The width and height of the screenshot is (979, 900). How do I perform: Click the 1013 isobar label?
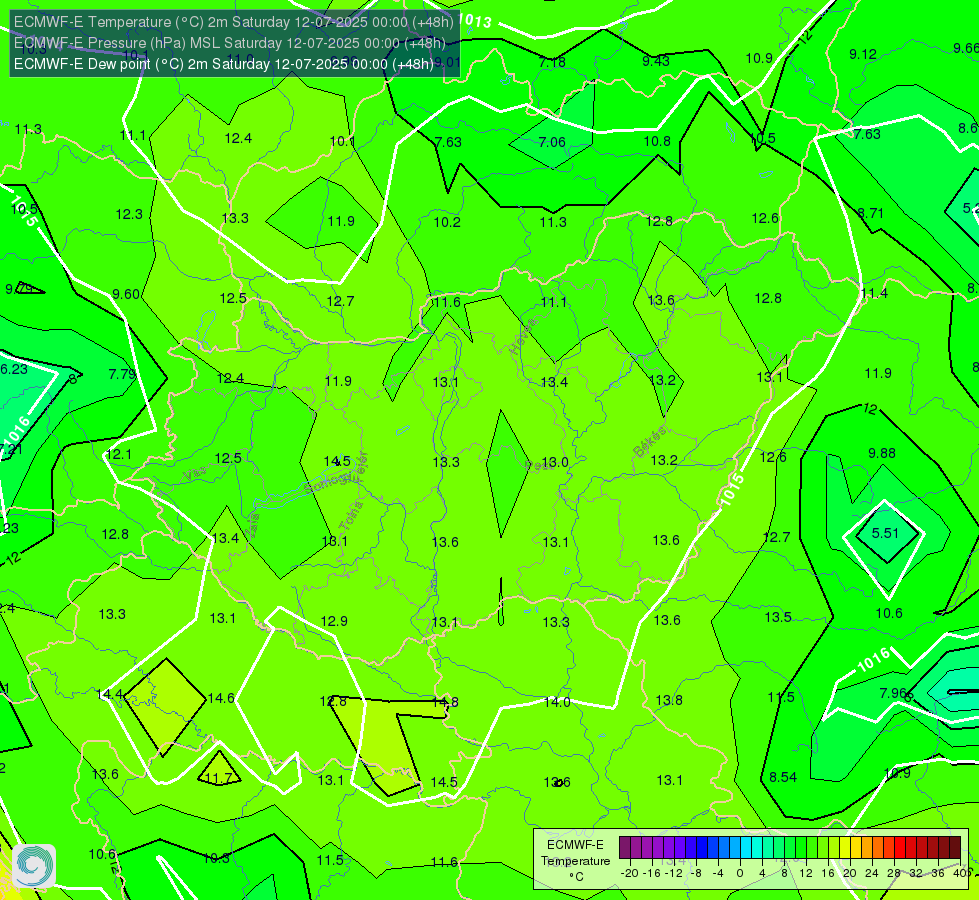475,21
